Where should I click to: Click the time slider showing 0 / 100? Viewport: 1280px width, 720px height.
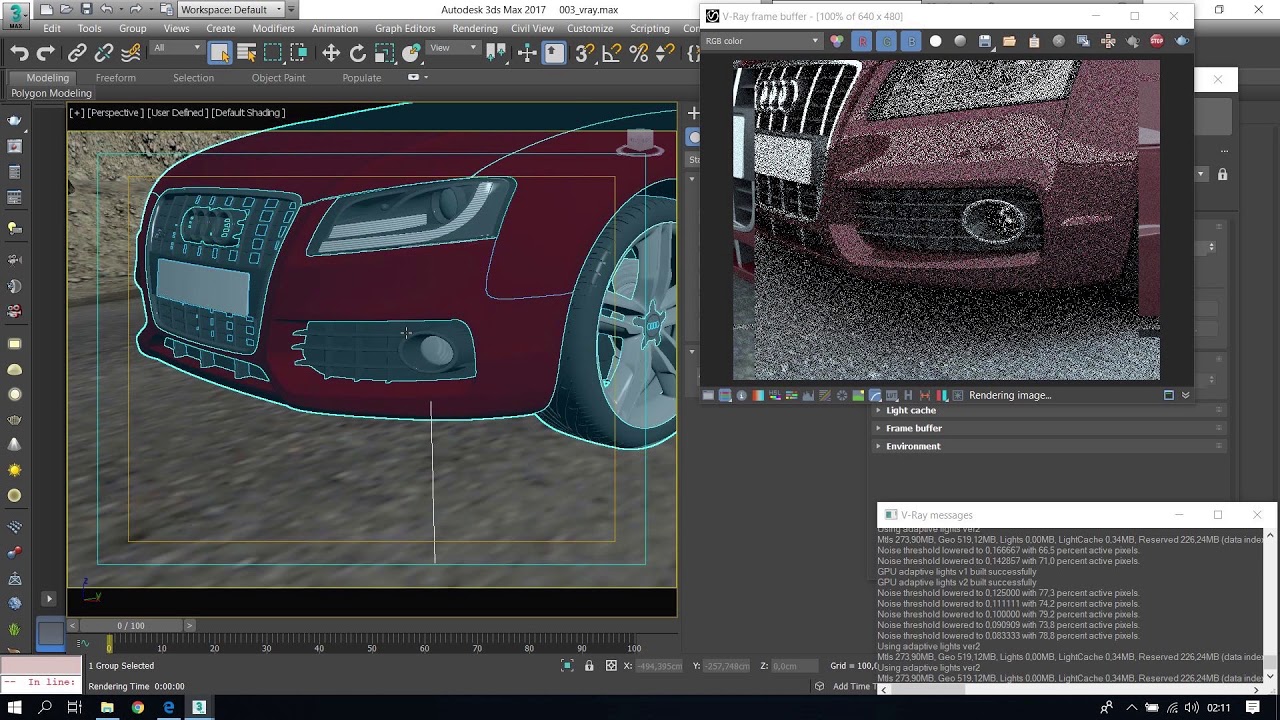(x=130, y=626)
